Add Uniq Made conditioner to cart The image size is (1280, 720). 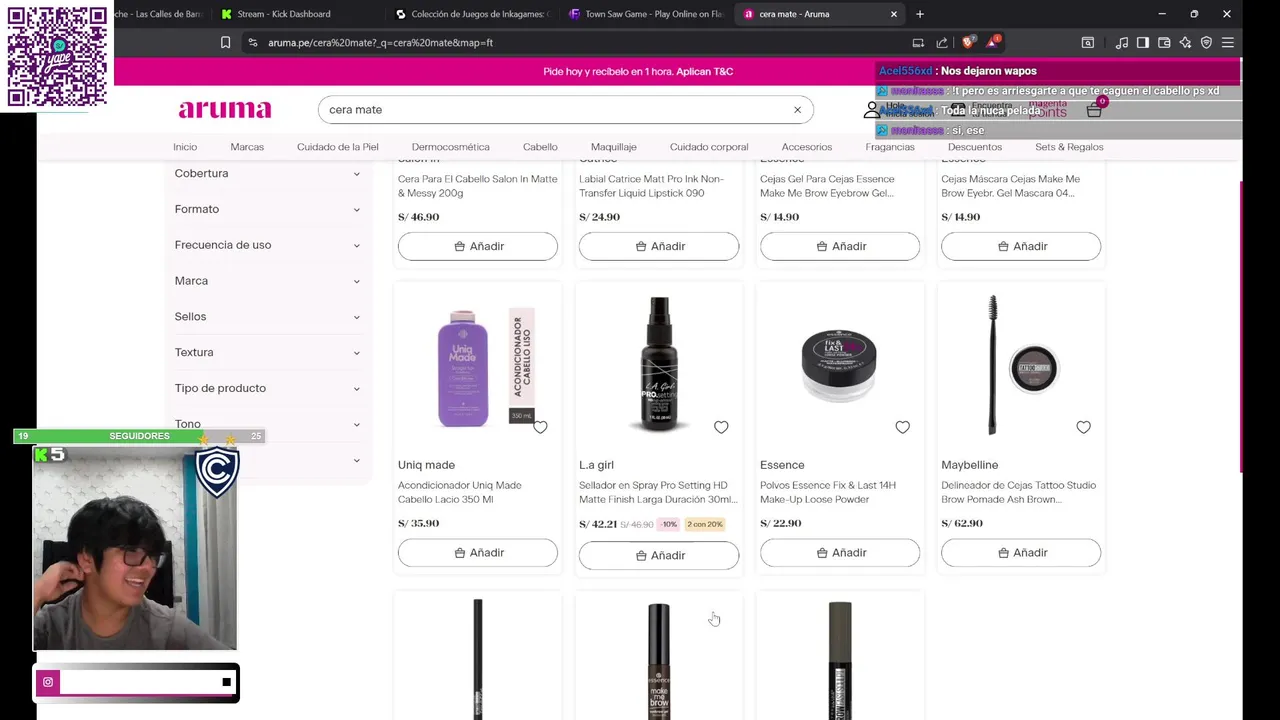(x=478, y=553)
